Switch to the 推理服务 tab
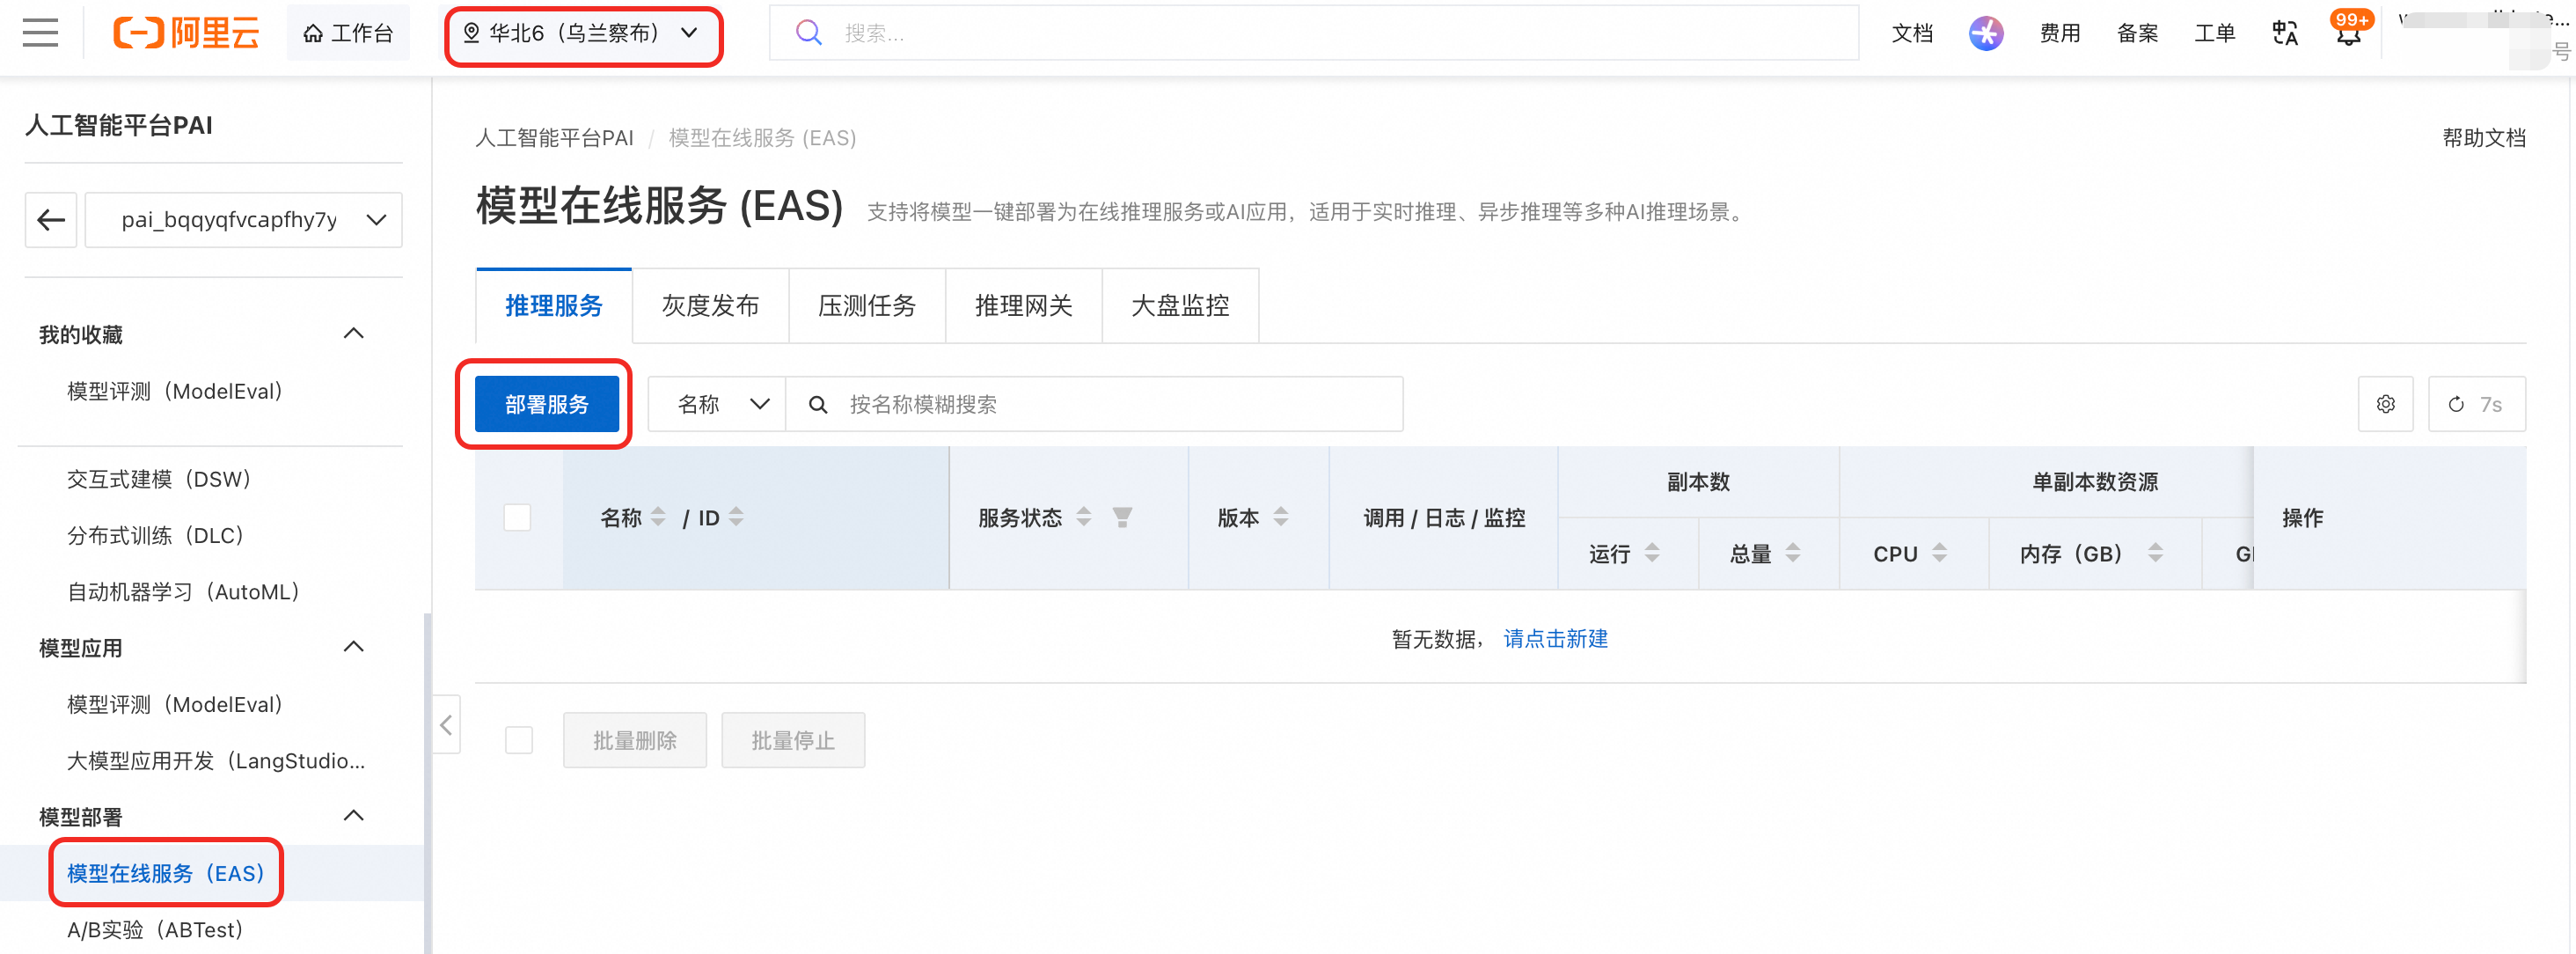2576x954 pixels. point(554,306)
